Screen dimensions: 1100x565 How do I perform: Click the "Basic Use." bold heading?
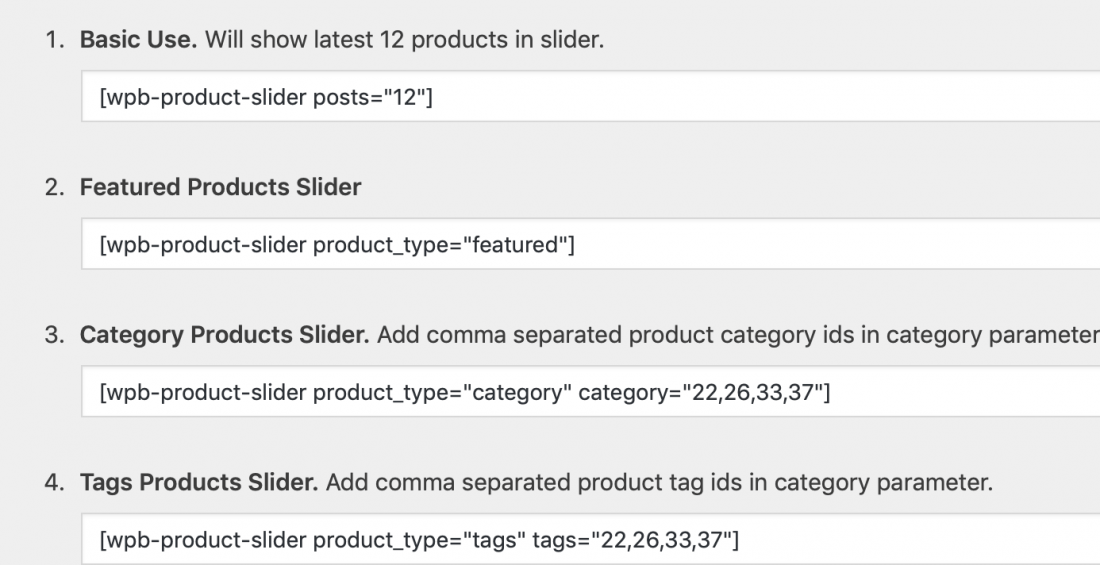[138, 39]
